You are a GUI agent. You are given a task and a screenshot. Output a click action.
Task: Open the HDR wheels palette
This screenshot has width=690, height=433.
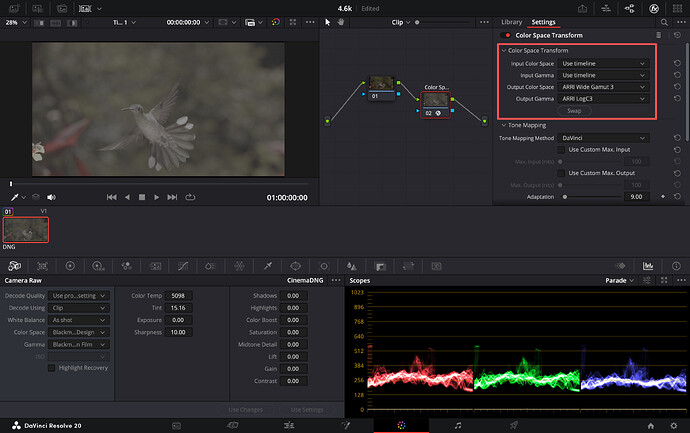click(x=98, y=266)
